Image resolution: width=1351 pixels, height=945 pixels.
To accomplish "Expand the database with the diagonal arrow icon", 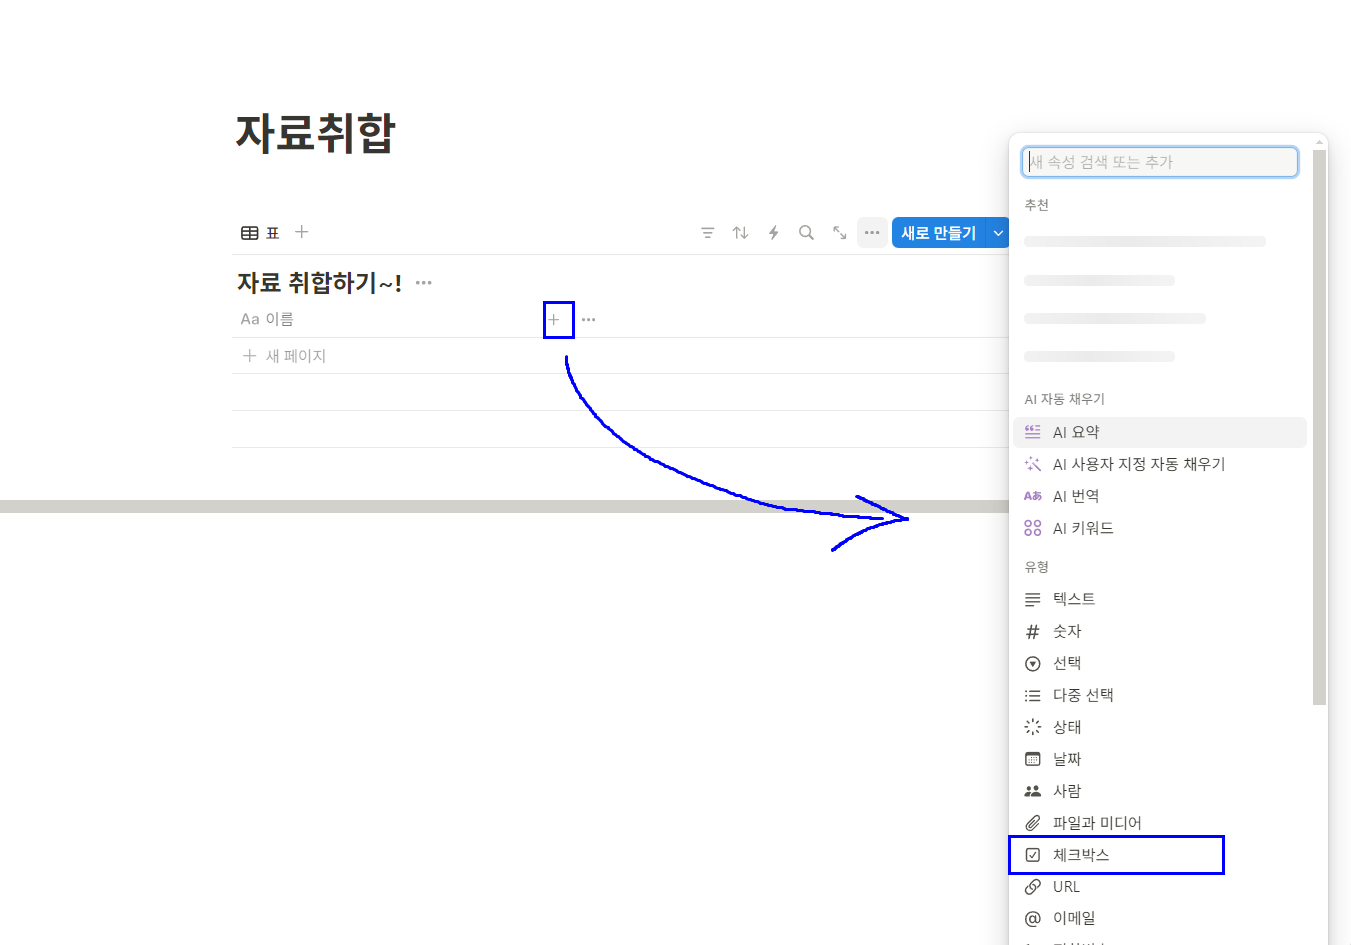I will coord(839,232).
